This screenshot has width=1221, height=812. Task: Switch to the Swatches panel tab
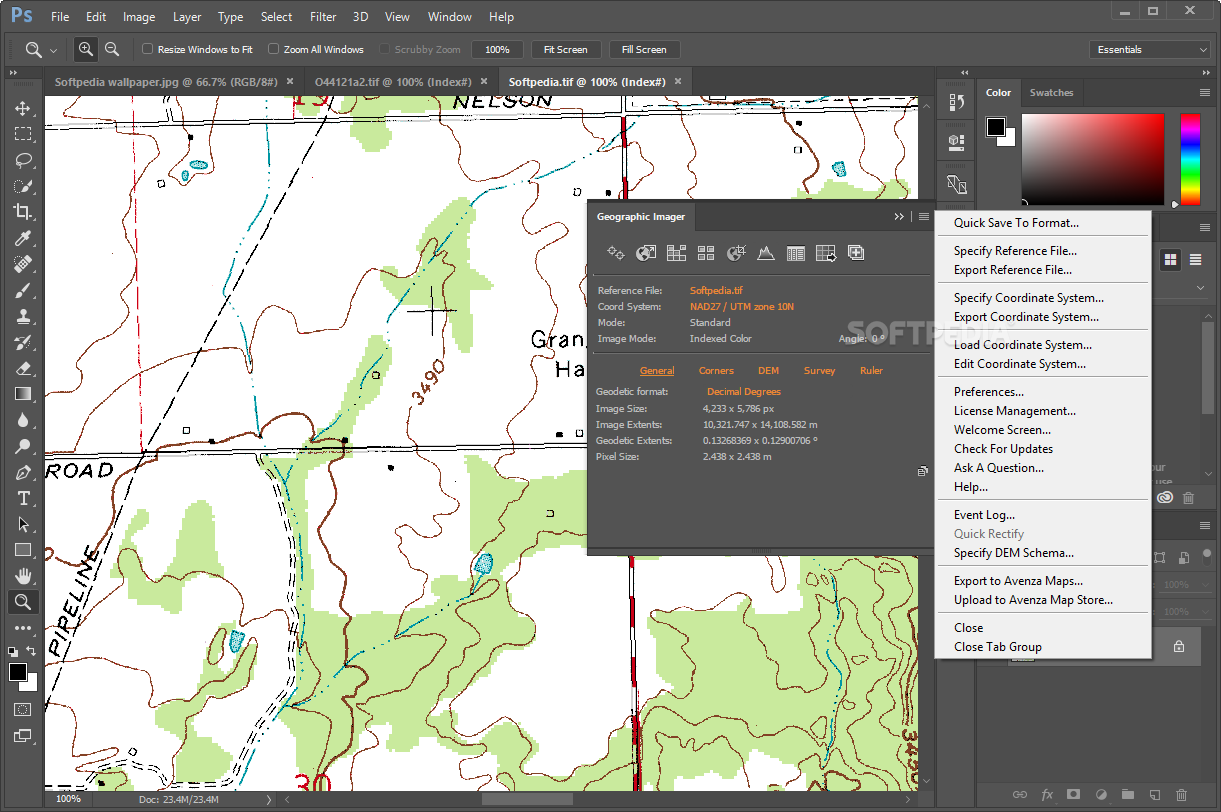coord(1051,92)
